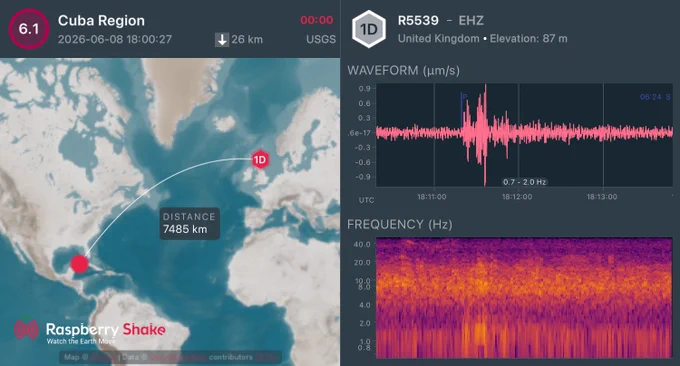Click the UTC label under waveform

coord(366,200)
